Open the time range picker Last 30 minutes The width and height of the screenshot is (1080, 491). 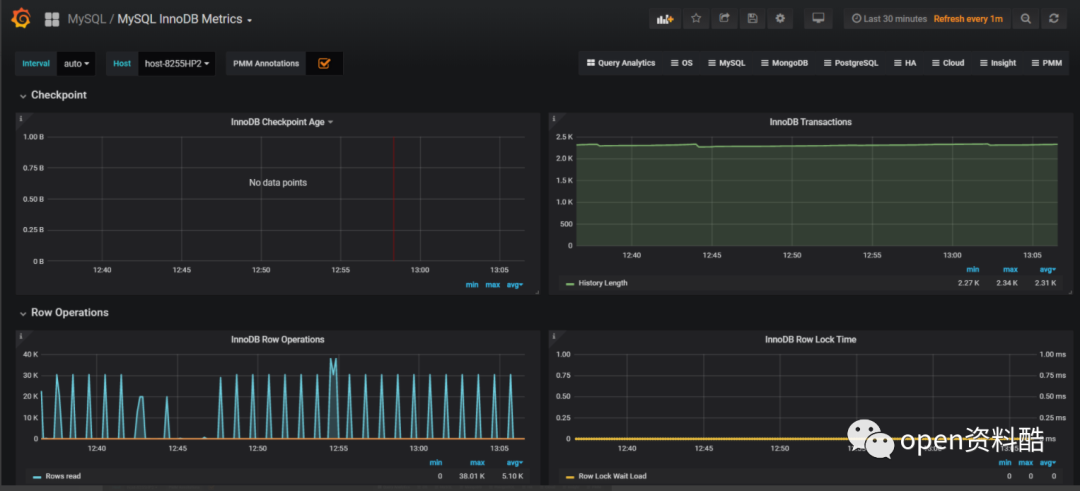coord(889,19)
